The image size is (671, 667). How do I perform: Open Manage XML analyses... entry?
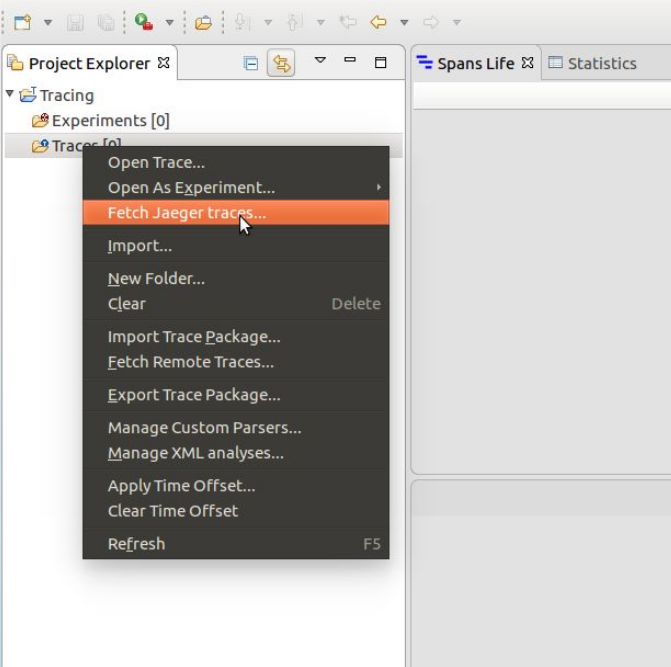[x=236, y=453]
